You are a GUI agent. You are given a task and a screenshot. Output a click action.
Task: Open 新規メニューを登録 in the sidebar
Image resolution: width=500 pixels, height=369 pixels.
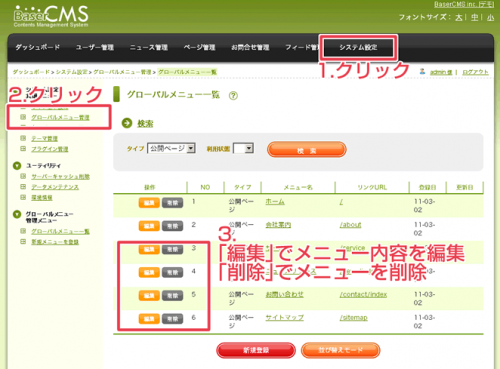[x=55, y=242]
